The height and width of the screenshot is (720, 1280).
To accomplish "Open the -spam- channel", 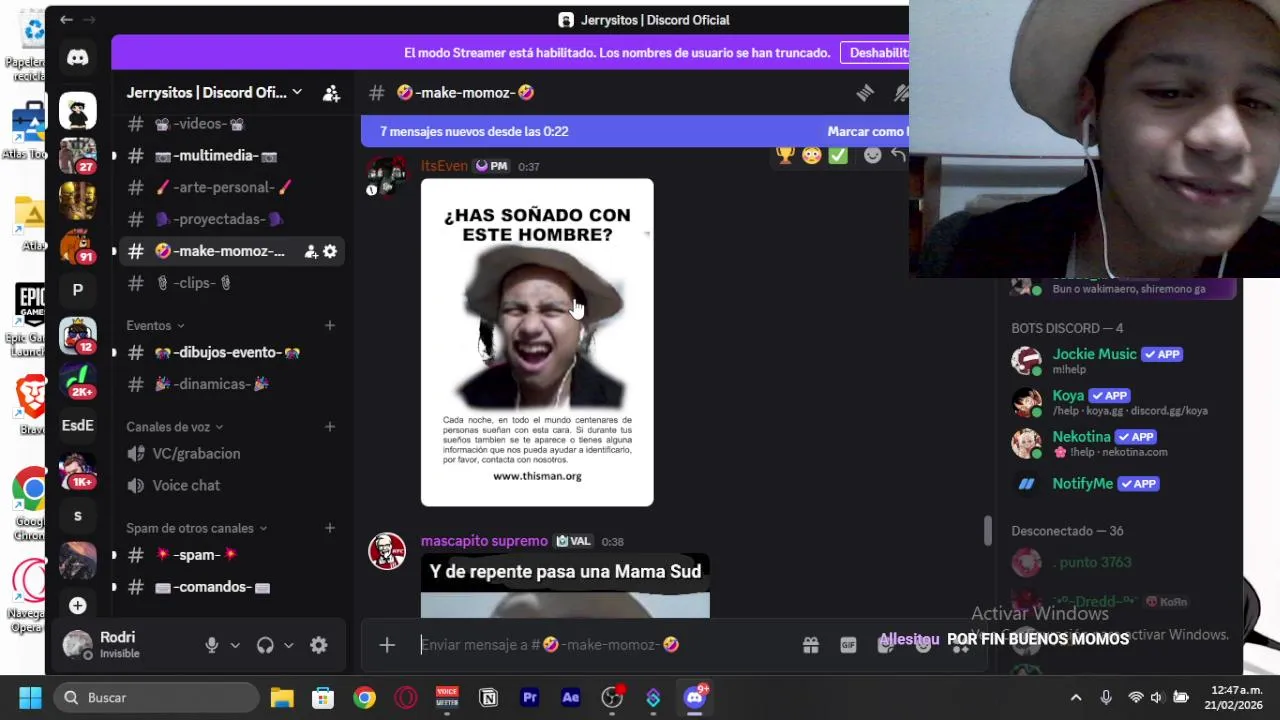I will (x=231, y=555).
